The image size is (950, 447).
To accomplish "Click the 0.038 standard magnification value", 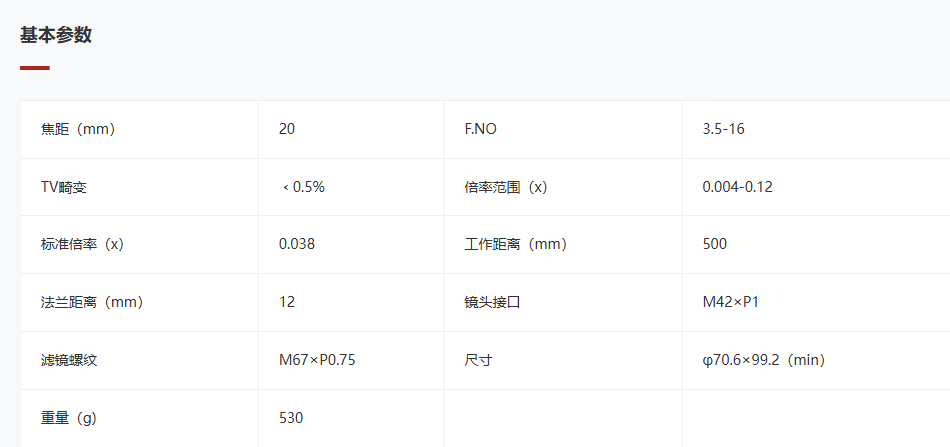I will [297, 244].
